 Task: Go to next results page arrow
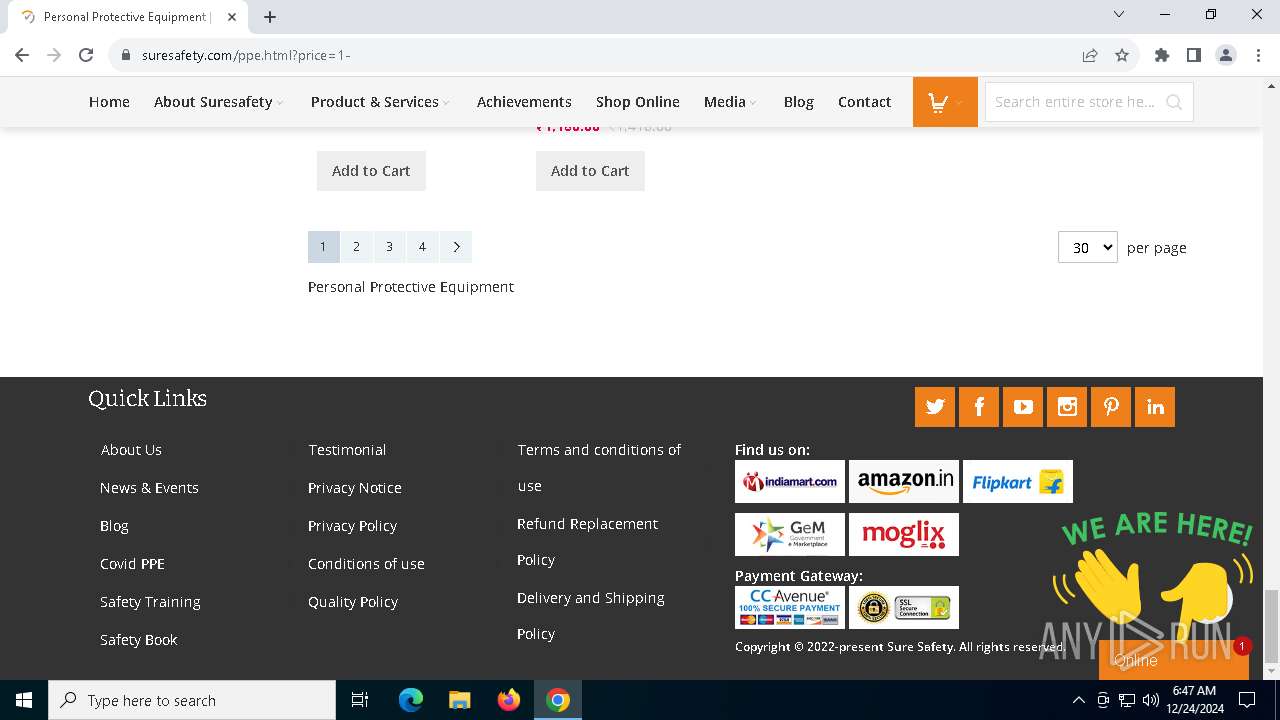(456, 247)
